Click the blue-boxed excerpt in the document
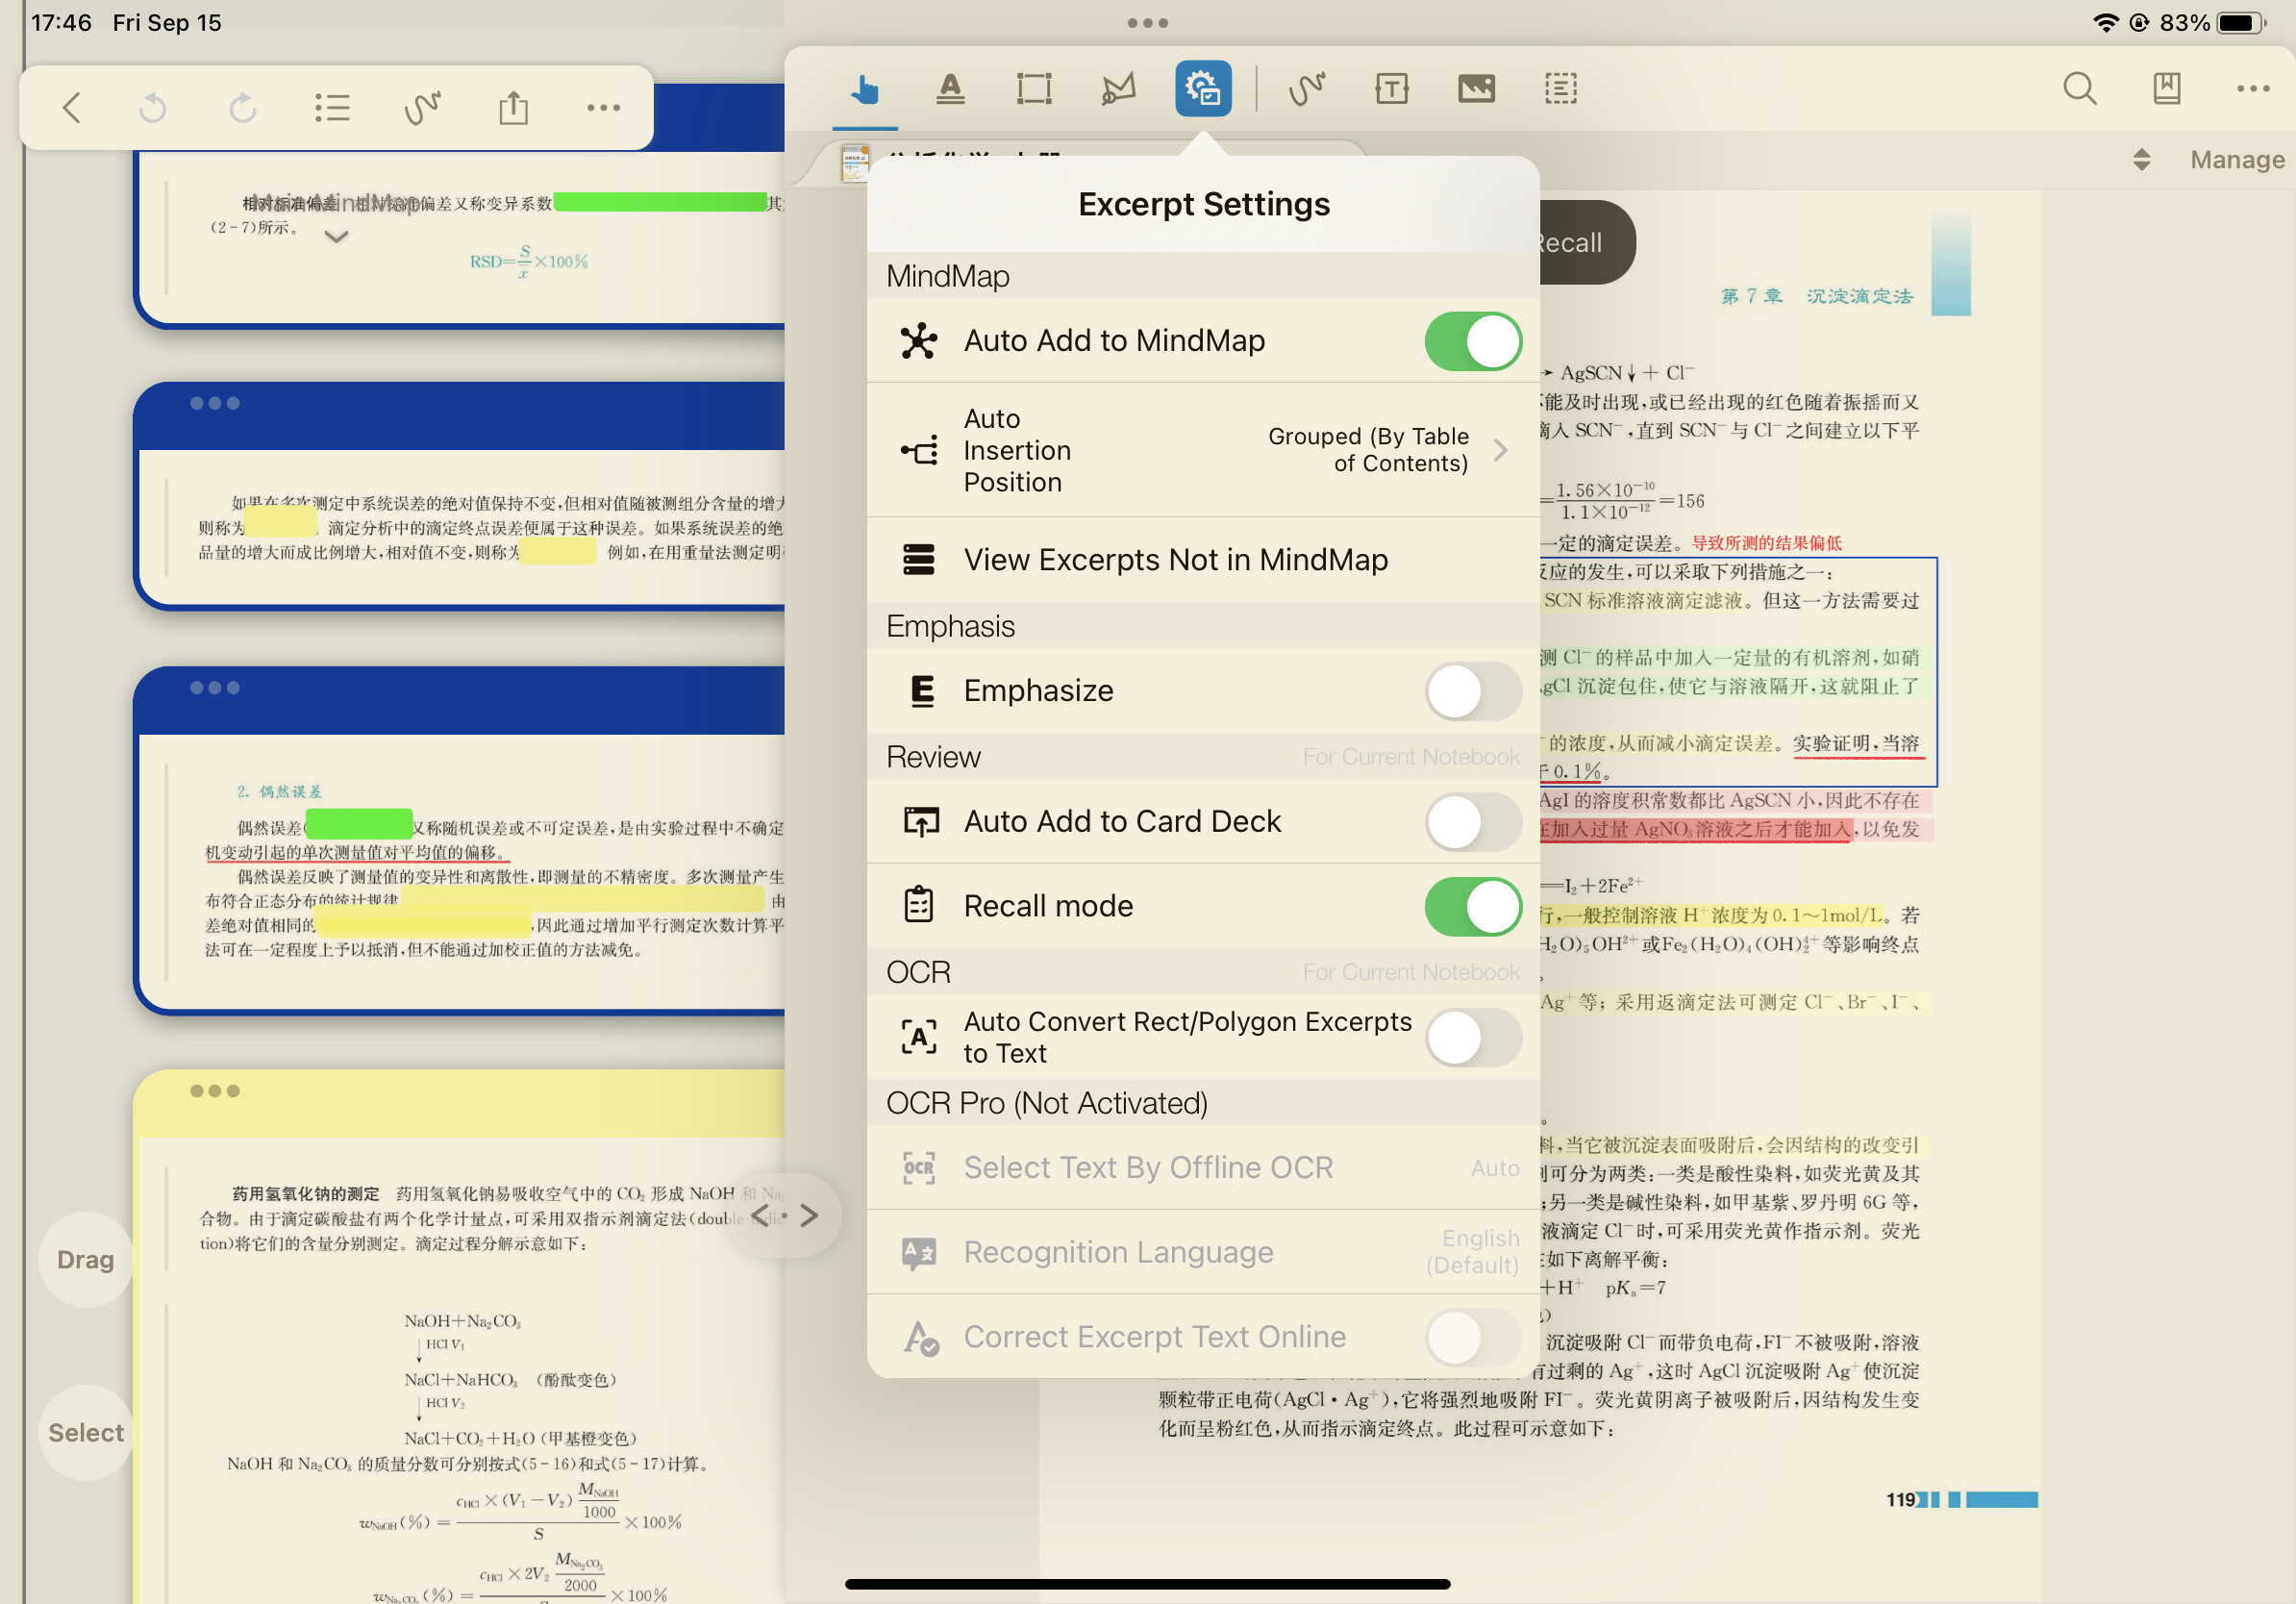 [x=1738, y=672]
